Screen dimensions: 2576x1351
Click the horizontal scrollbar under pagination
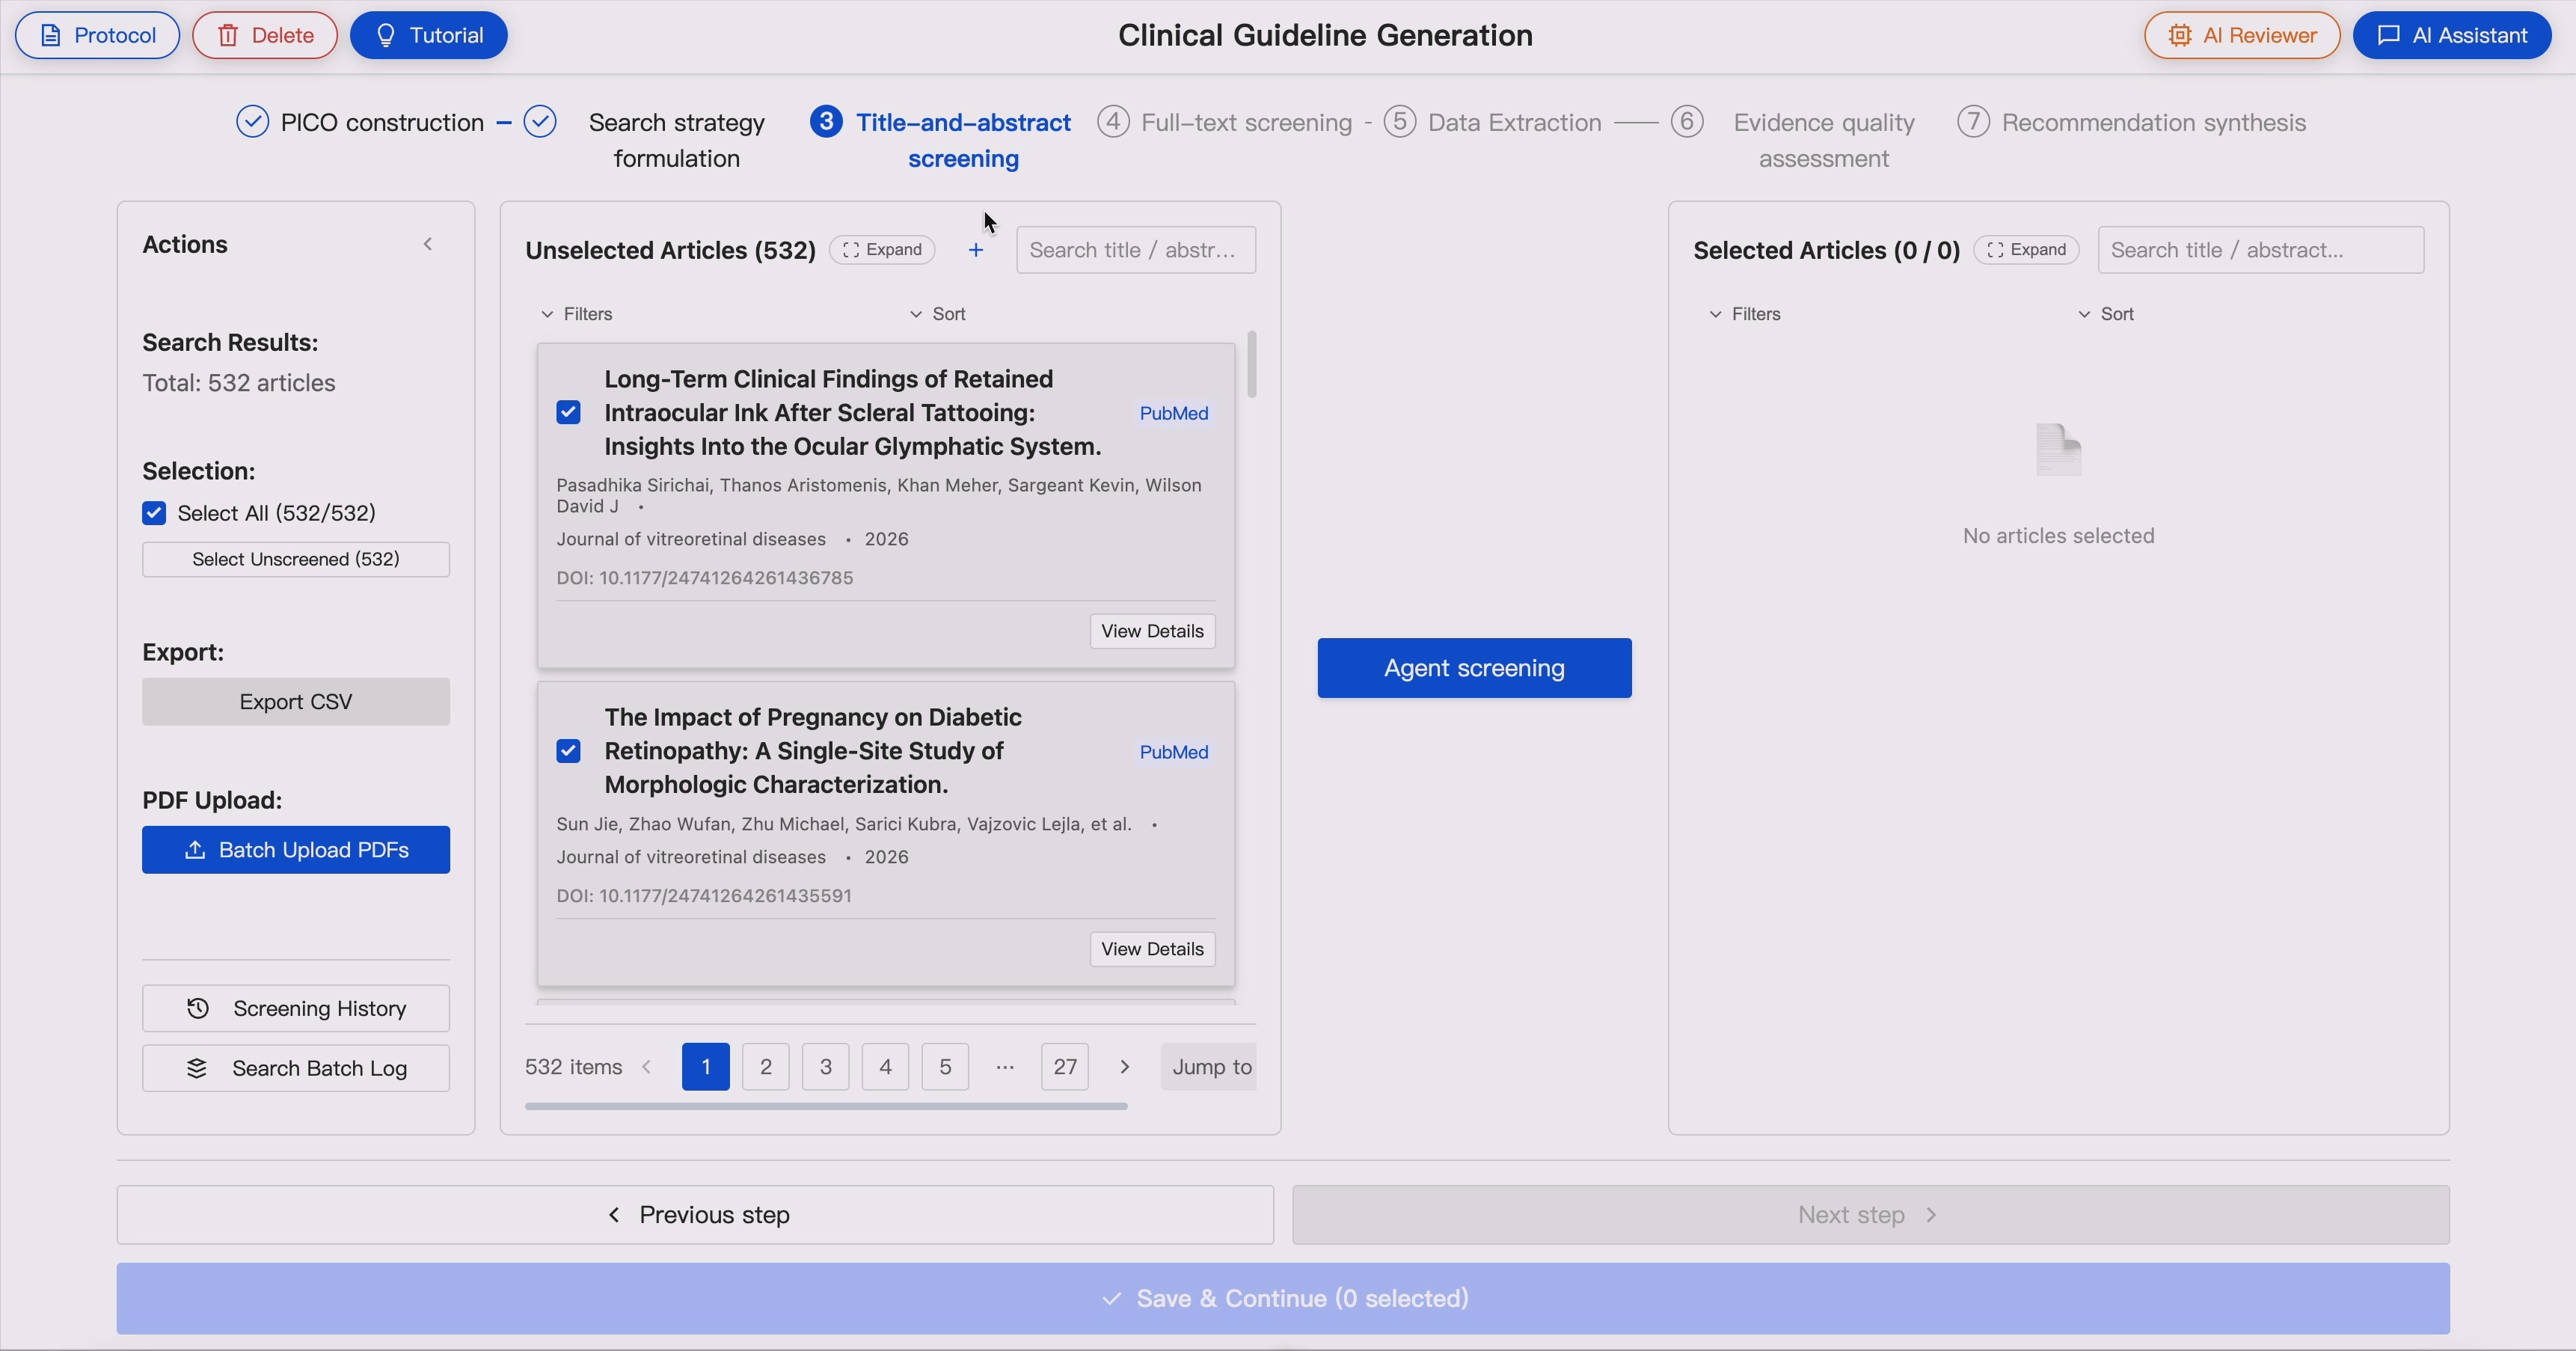(x=826, y=1106)
